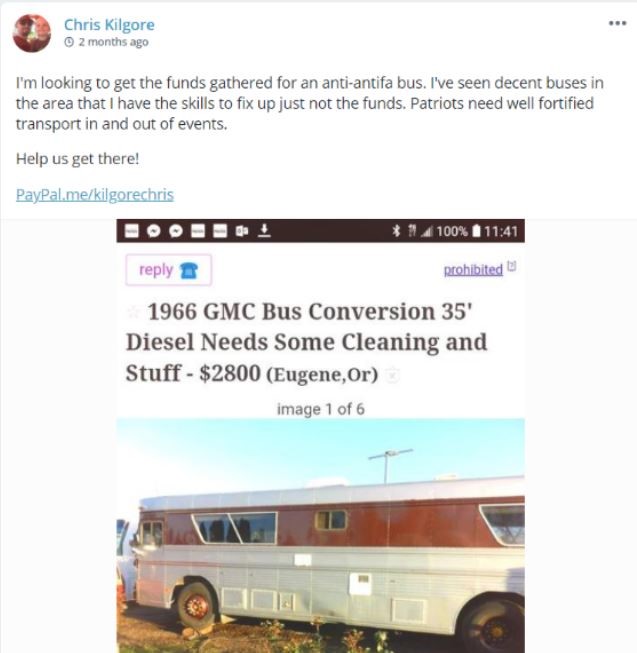
Task: Click the 'image 1 of 6' counter
Action: 321,409
